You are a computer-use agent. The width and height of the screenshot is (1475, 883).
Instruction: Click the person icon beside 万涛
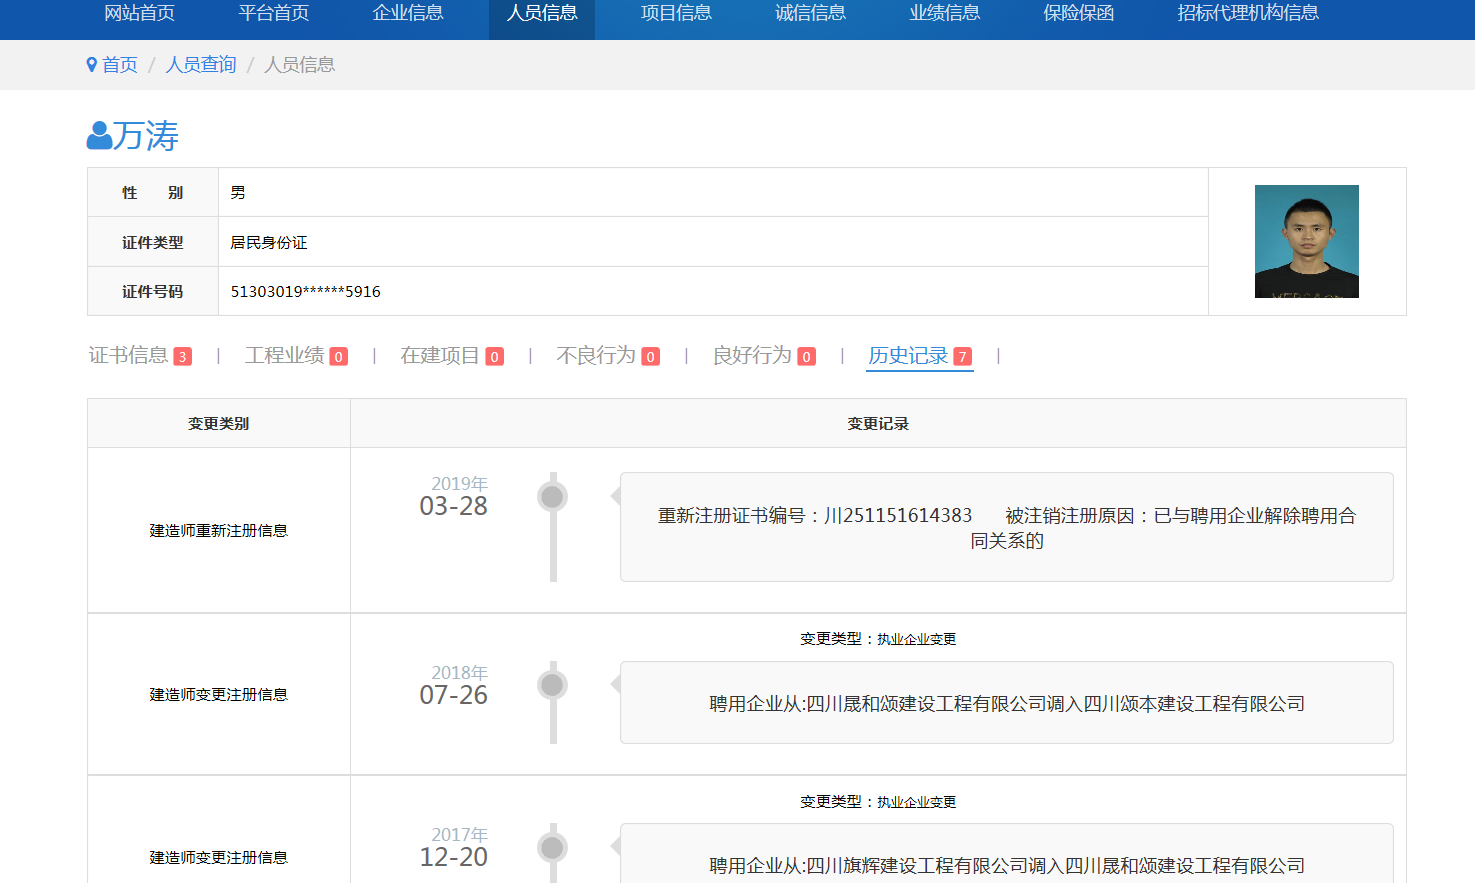(99, 135)
